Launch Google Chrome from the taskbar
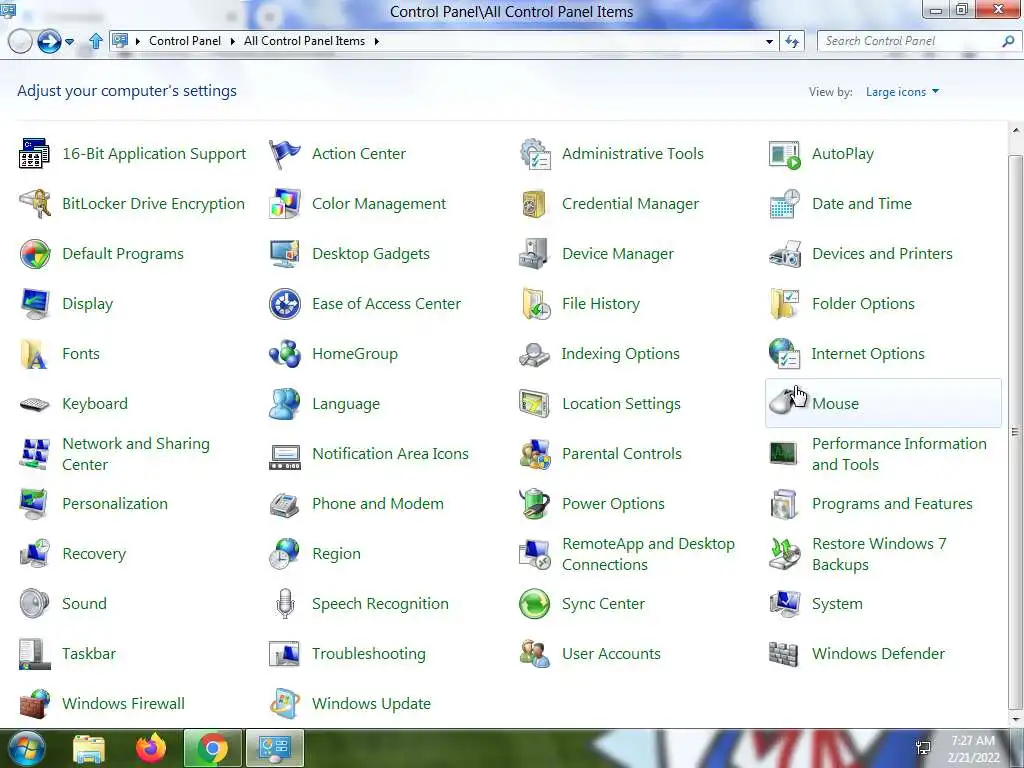The width and height of the screenshot is (1024, 768). pyautogui.click(x=213, y=748)
